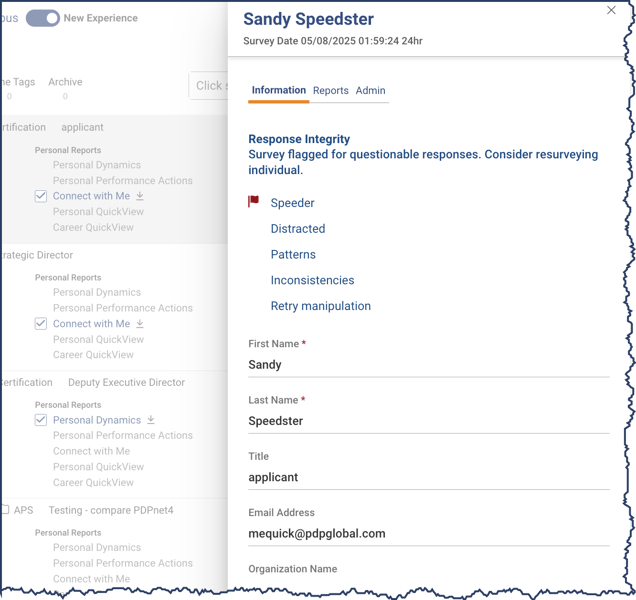Open Deputy Executive Director's Personal Dynamics link
Image resolution: width=636 pixels, height=600 pixels.
tap(97, 420)
